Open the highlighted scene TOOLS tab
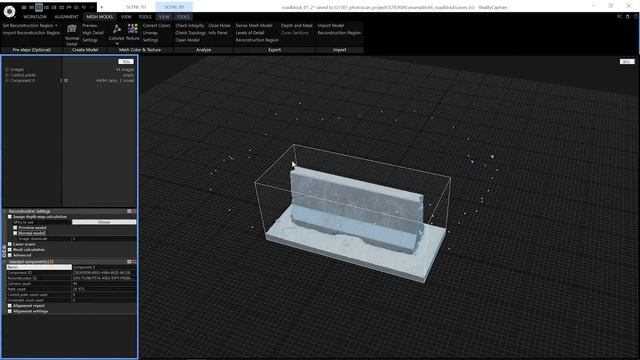Image resolution: width=640 pixels, height=360 pixels. pyautogui.click(x=183, y=17)
